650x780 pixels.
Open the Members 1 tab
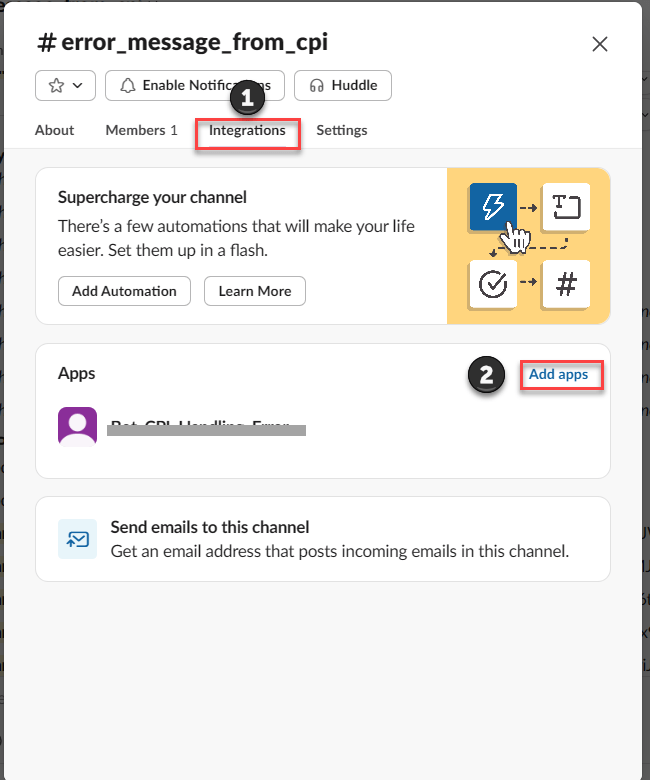click(x=141, y=130)
